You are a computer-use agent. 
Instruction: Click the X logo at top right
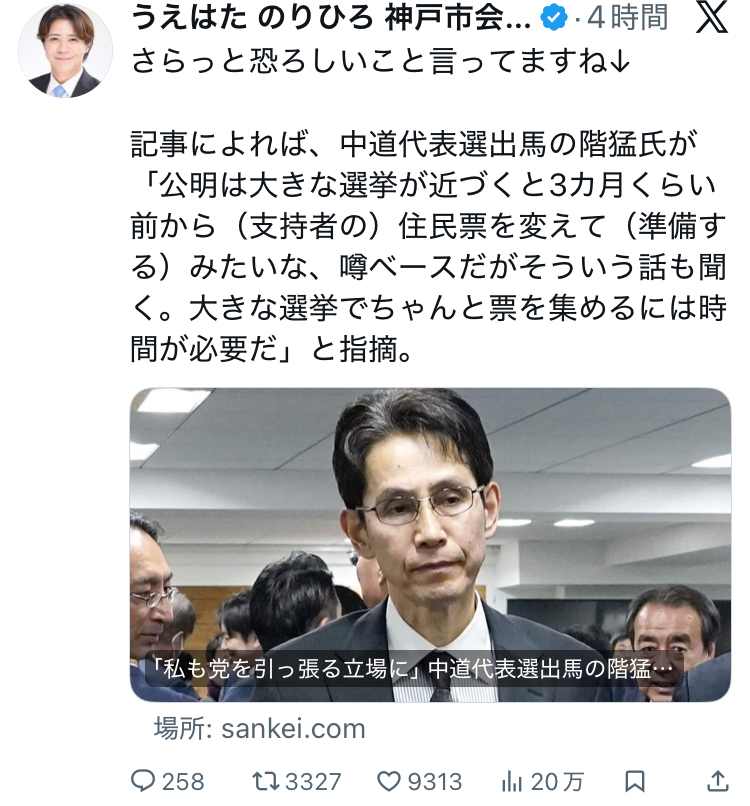(712, 17)
